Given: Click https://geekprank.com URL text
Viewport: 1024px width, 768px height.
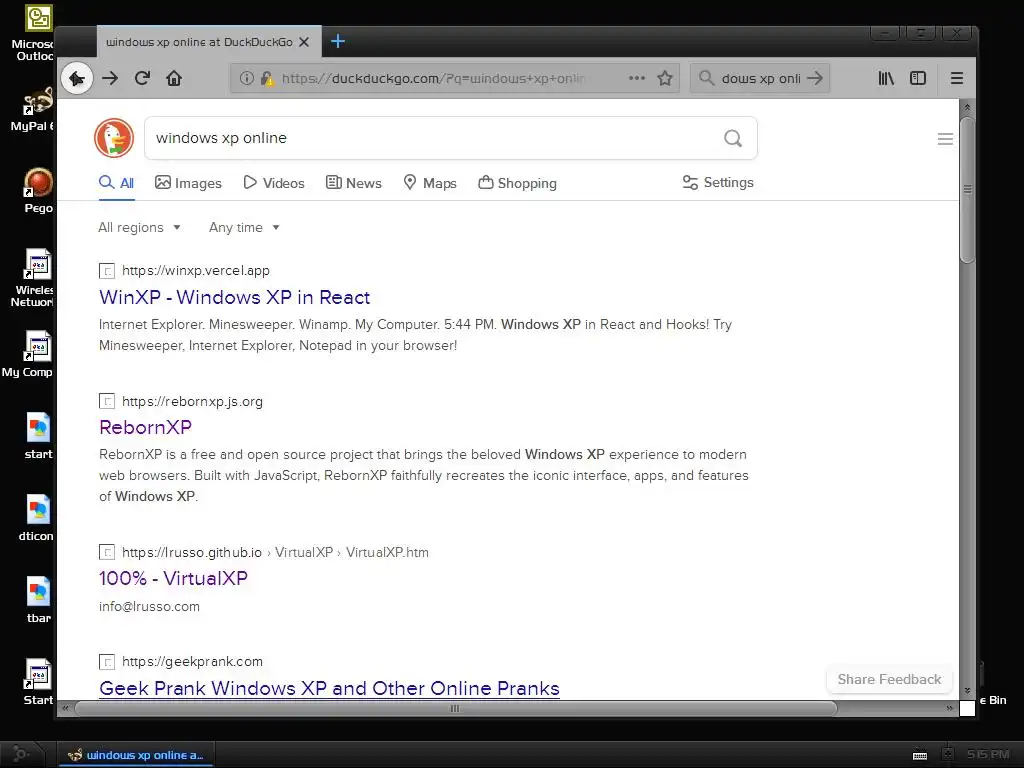Looking at the screenshot, I should 192,662.
